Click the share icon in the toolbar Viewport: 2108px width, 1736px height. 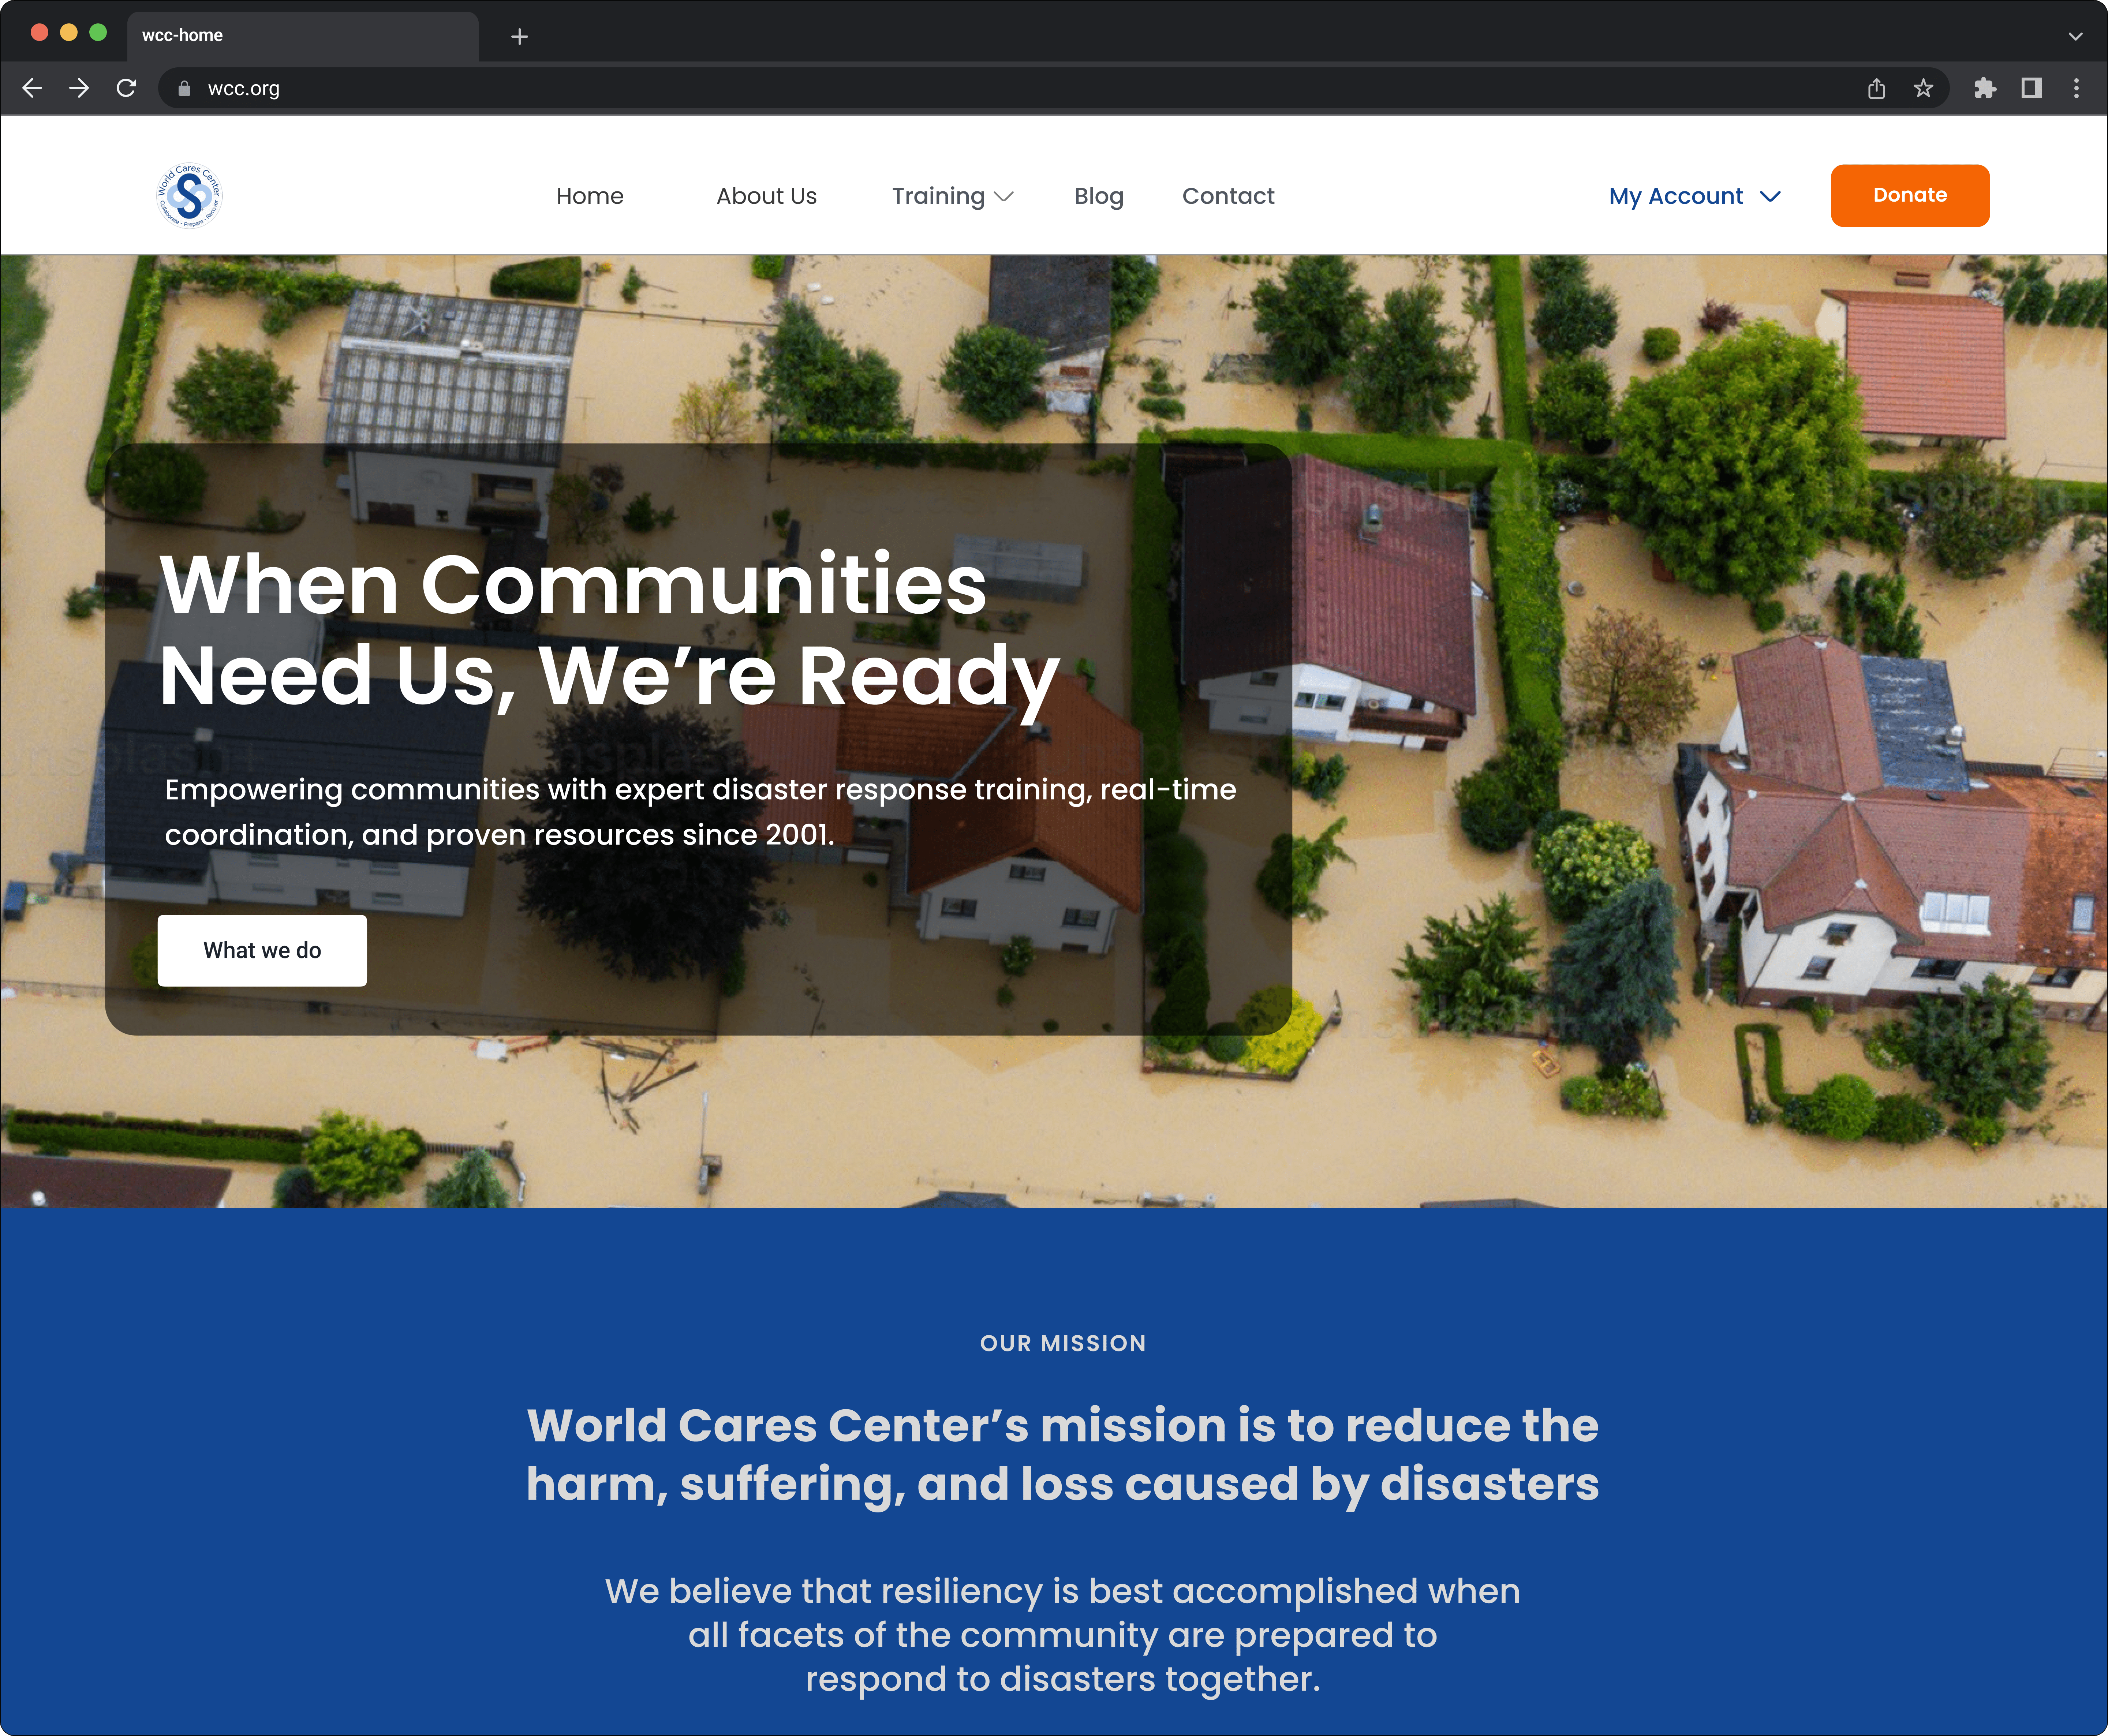(x=1876, y=88)
